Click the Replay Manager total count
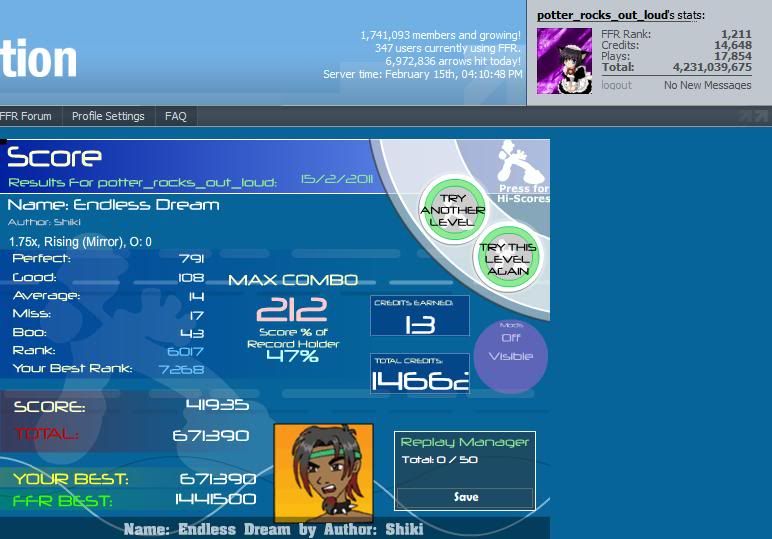 click(x=439, y=460)
